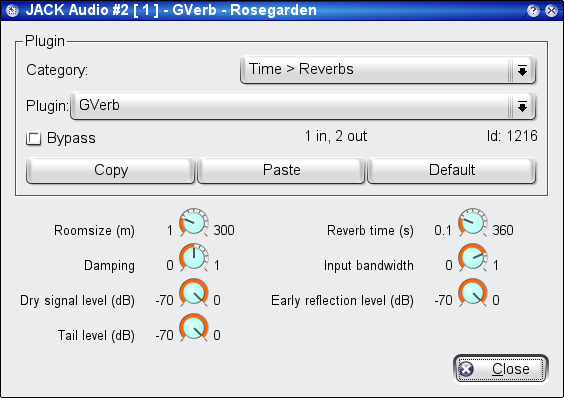This screenshot has width=564, height=398.
Task: Enable the Bypass checkbox
Action: (x=33, y=138)
